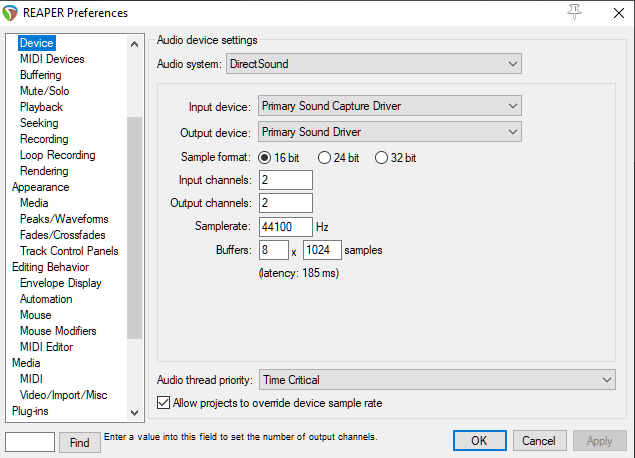This screenshot has height=458, width=635.
Task: Click the Input channels field
Action: pos(286,180)
